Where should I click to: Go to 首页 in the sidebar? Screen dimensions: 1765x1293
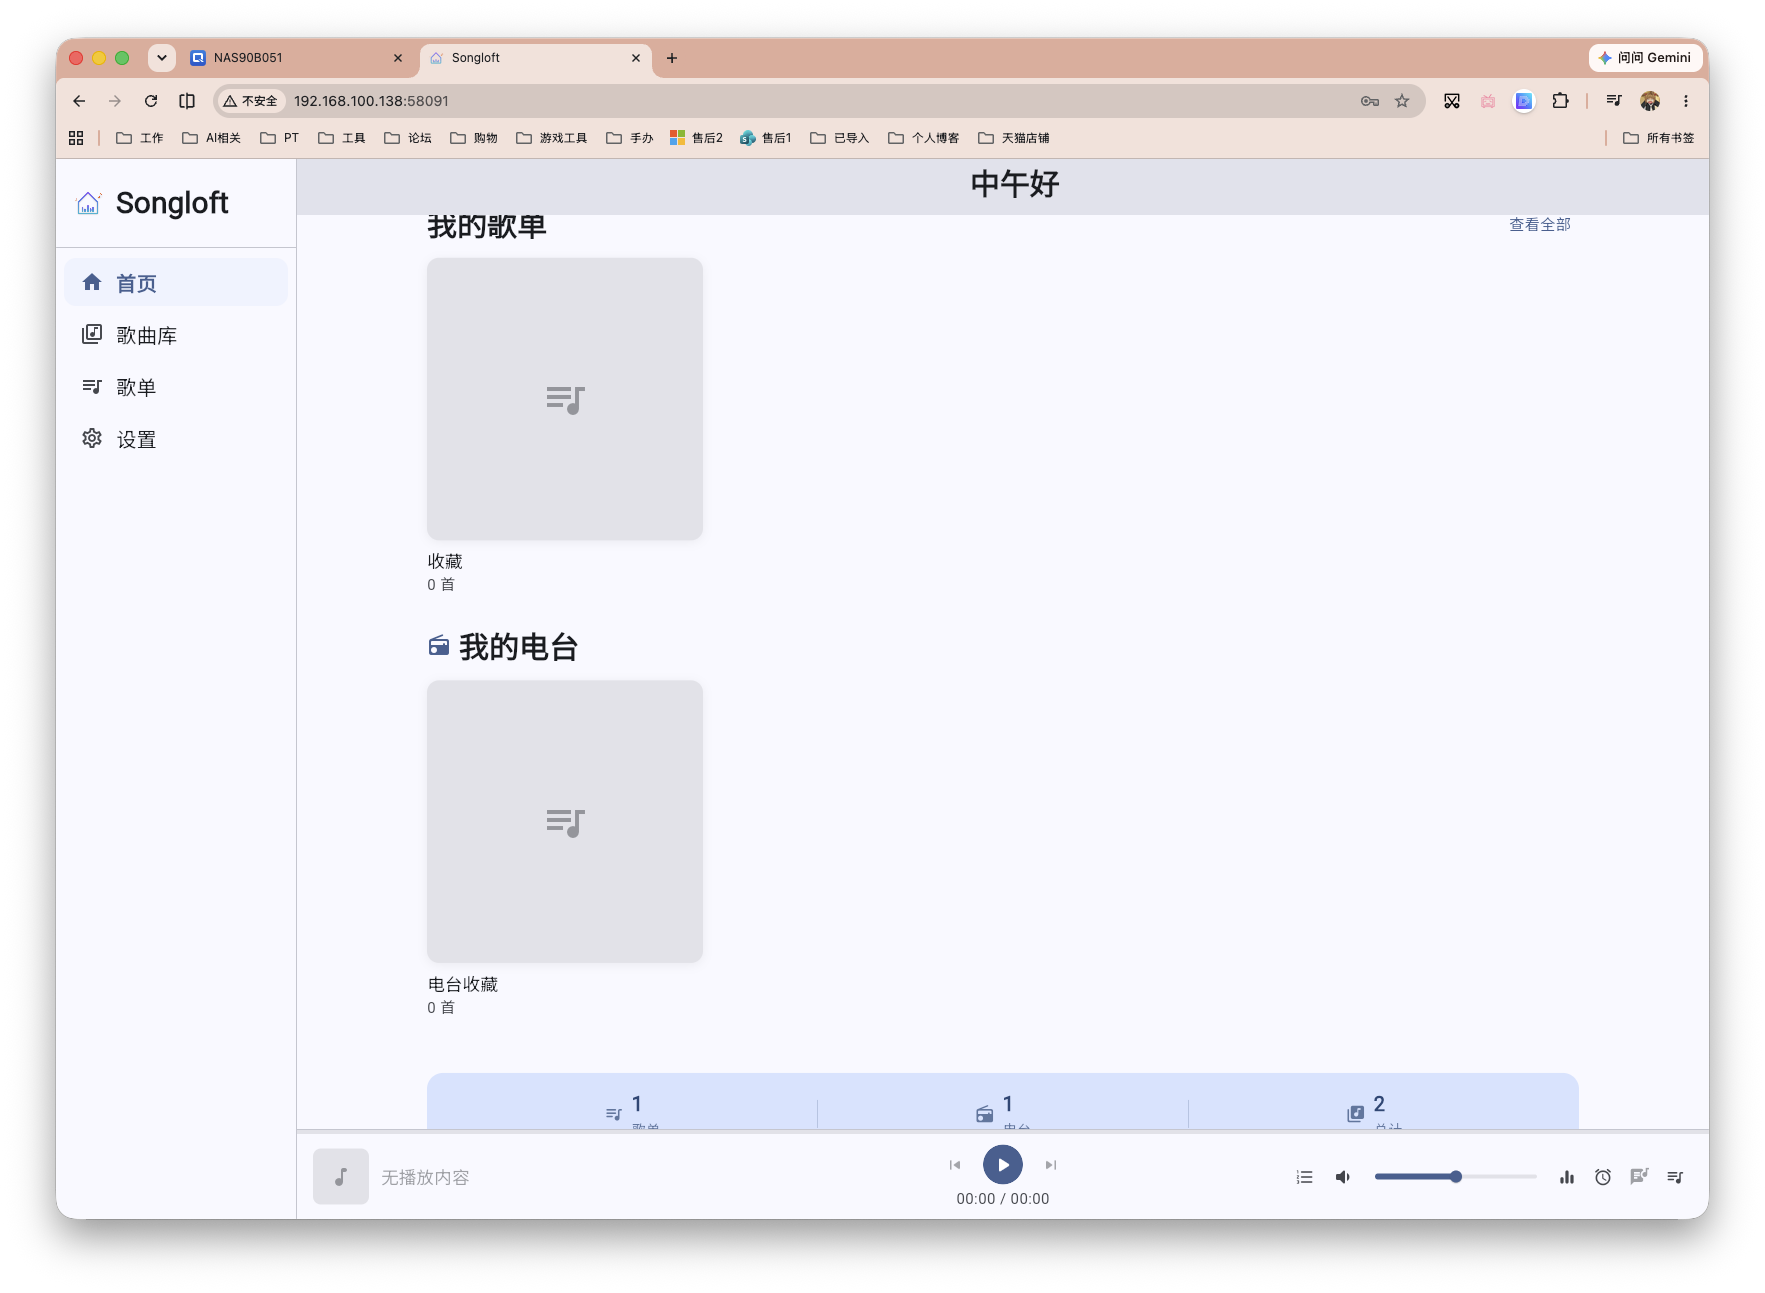(176, 283)
